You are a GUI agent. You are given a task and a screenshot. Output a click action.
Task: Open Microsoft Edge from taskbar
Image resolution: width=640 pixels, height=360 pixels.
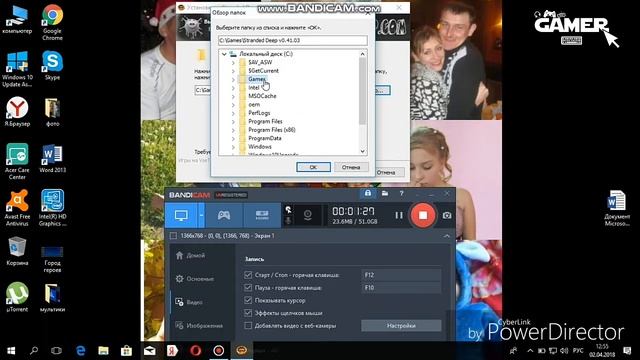point(81,351)
